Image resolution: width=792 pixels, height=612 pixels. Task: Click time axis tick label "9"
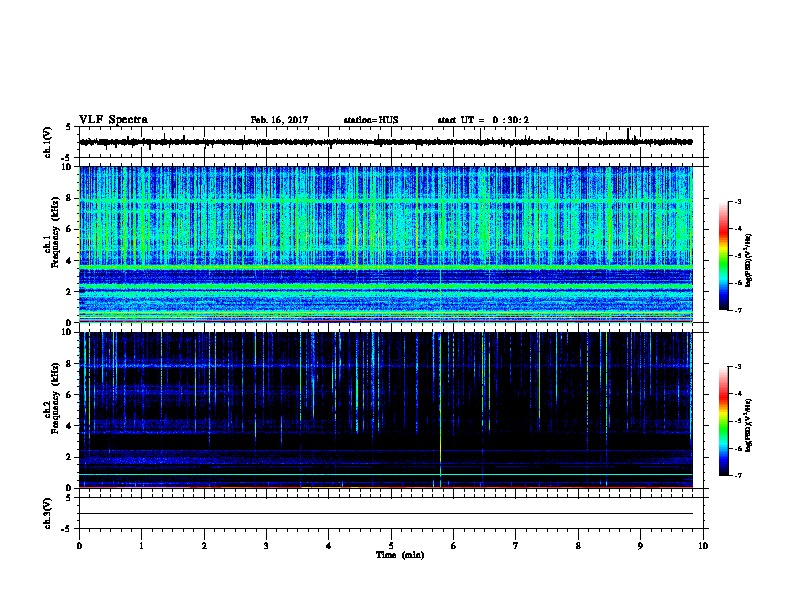(640, 545)
